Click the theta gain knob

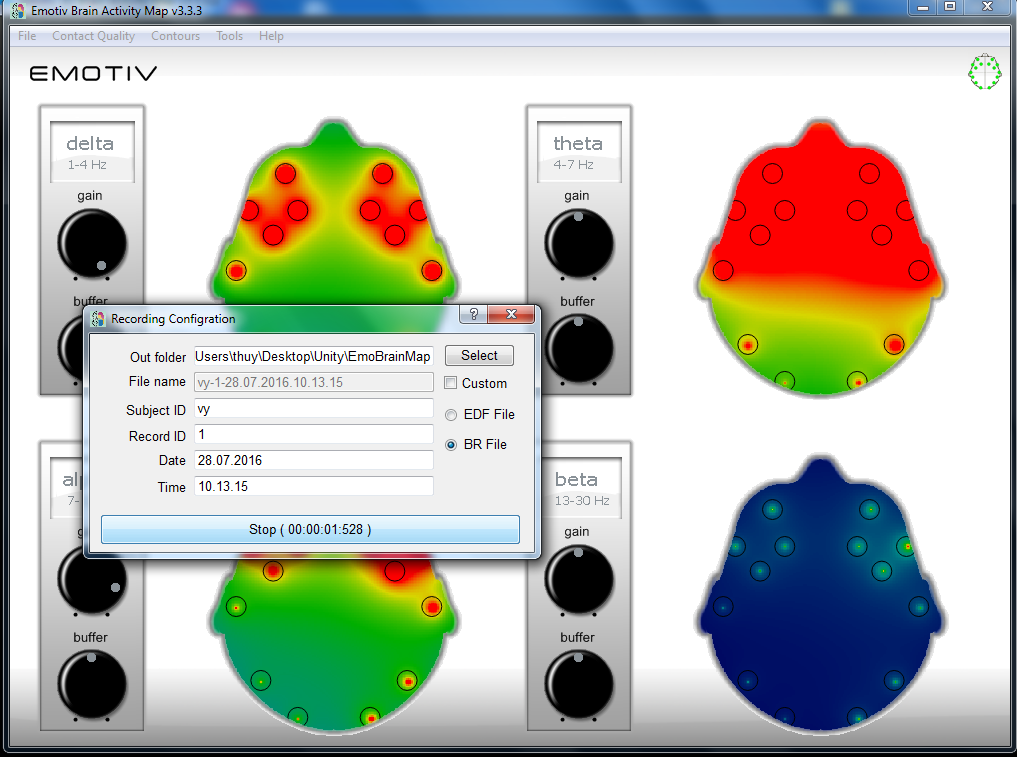(x=580, y=243)
